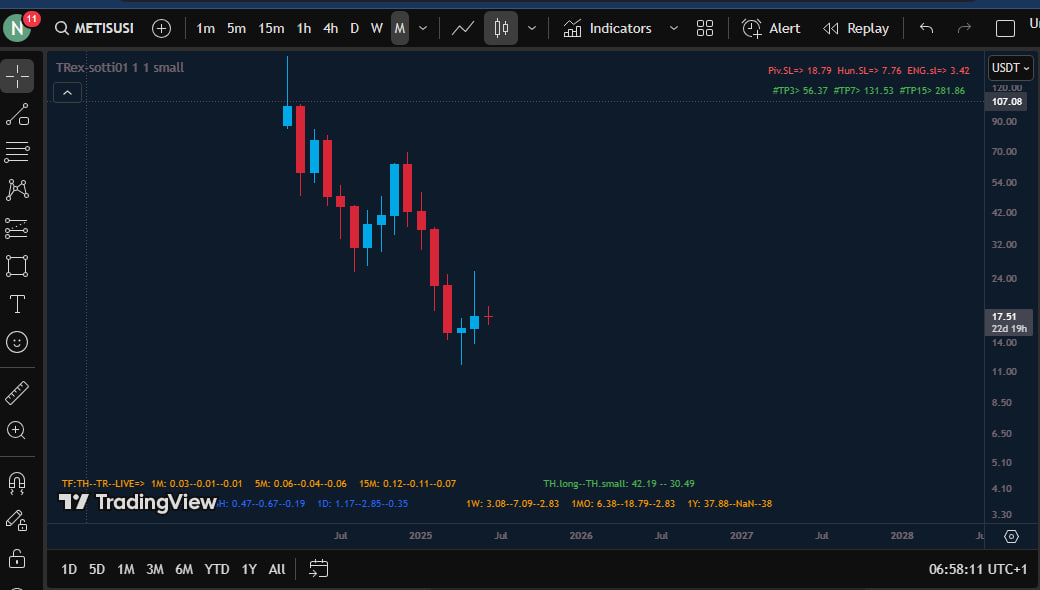Open METISUSI symbol search field
1040x590 pixels.
pos(98,28)
